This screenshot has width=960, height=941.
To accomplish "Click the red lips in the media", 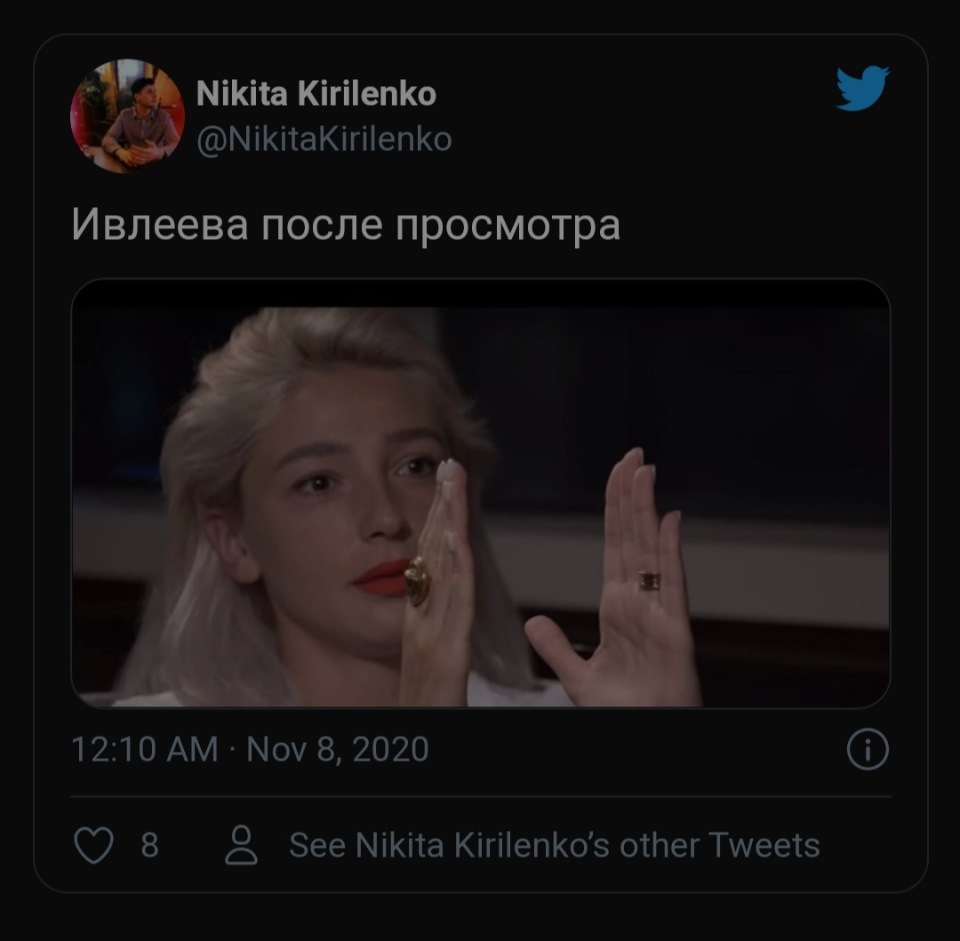I will pyautogui.click(x=380, y=578).
